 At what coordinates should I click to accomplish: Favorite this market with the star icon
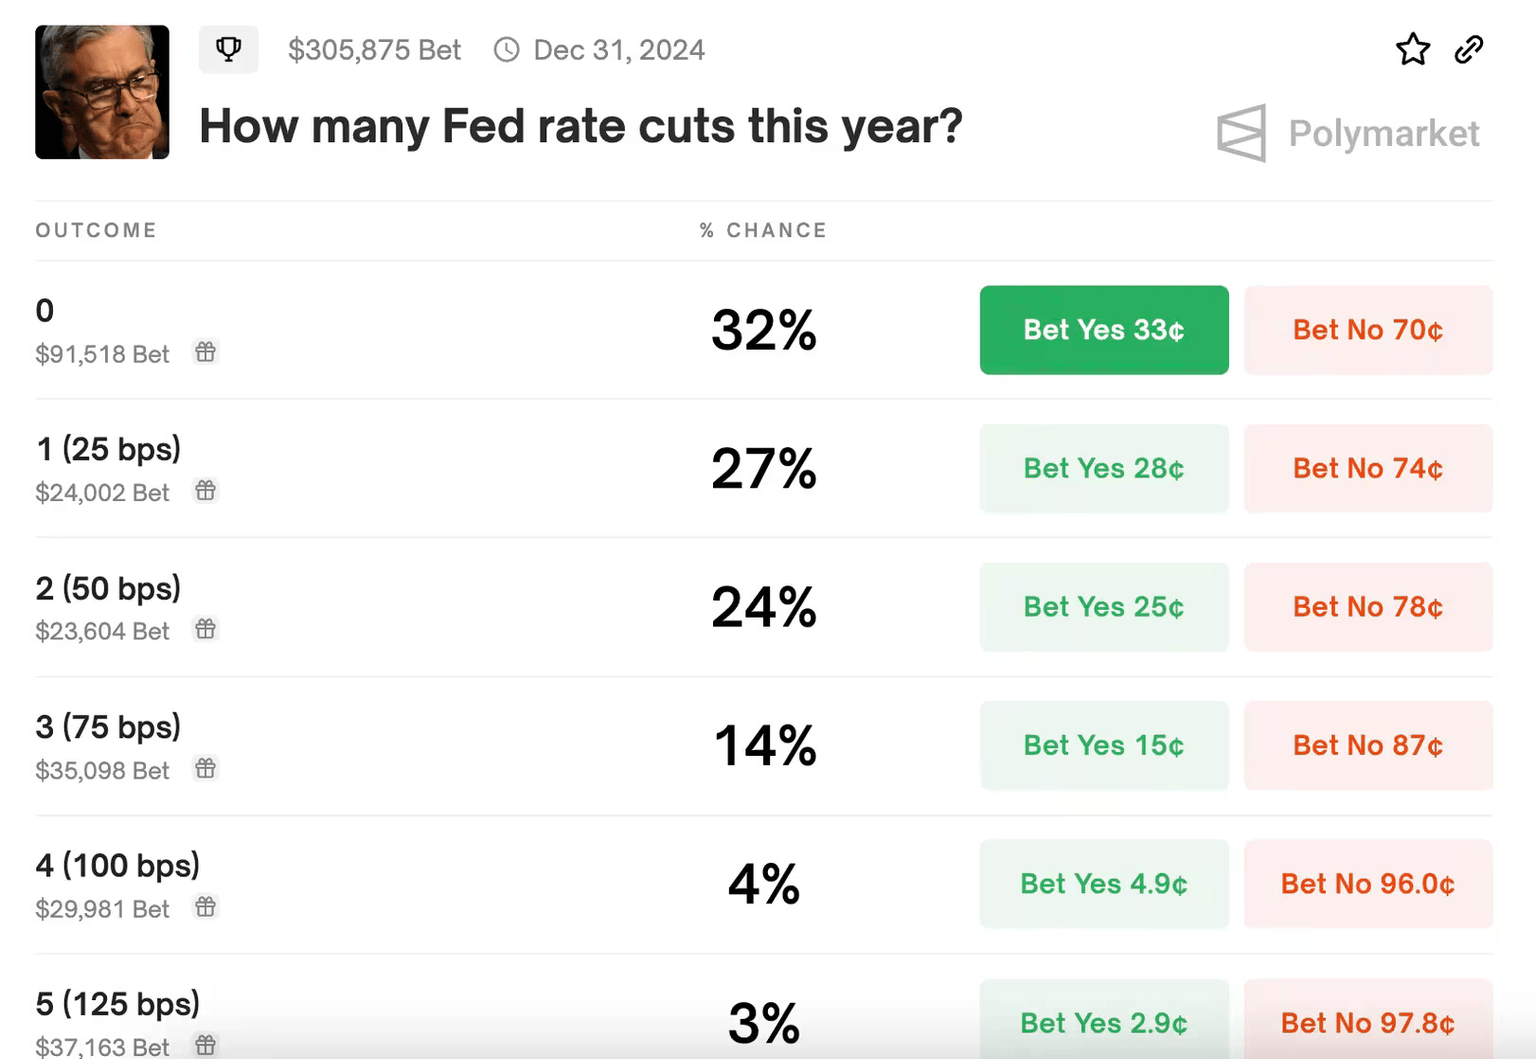[1412, 49]
